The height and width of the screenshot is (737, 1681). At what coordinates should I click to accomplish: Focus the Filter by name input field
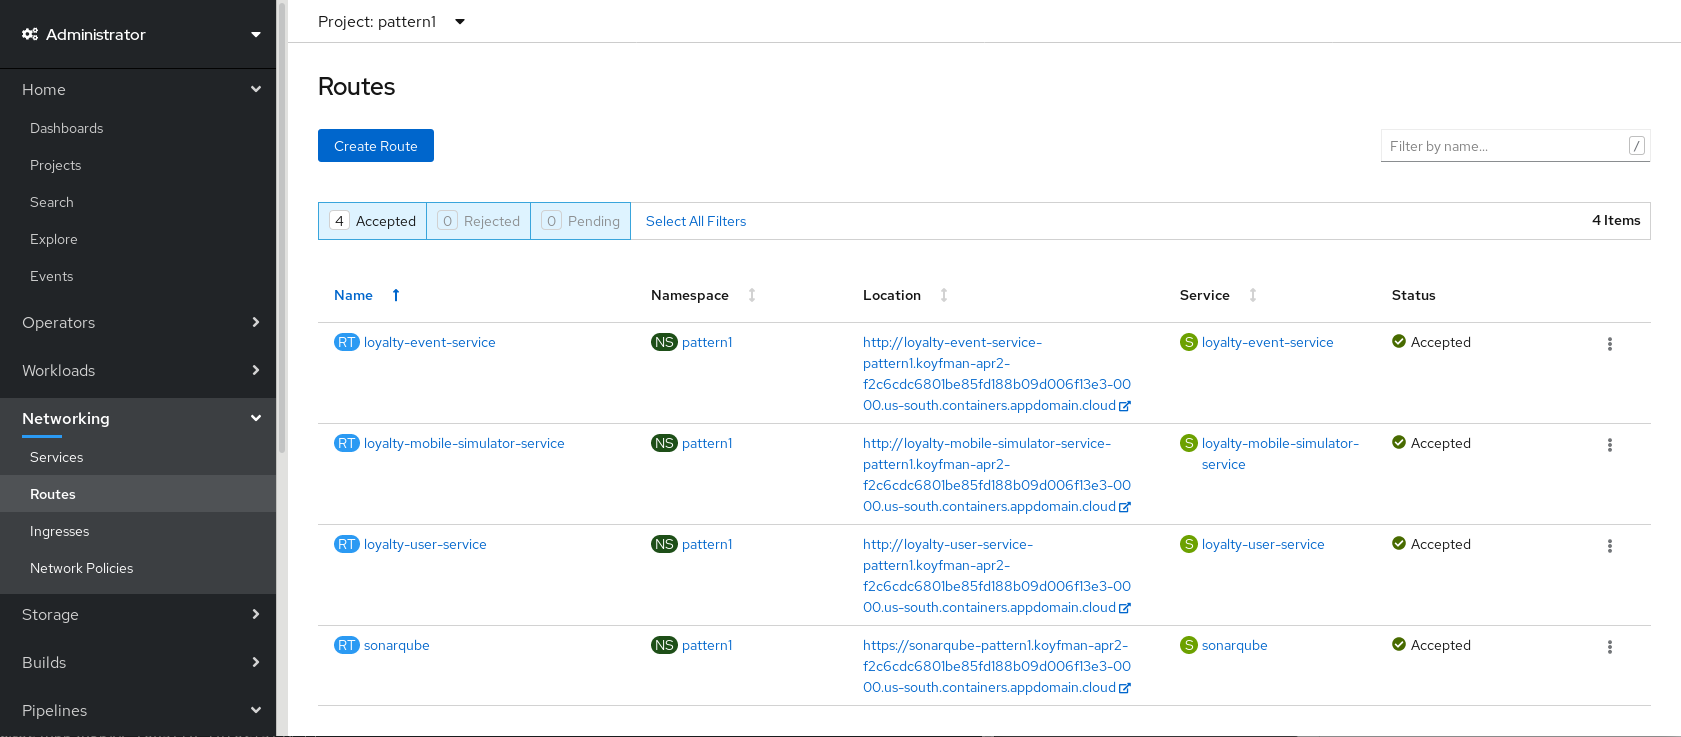pos(1505,146)
